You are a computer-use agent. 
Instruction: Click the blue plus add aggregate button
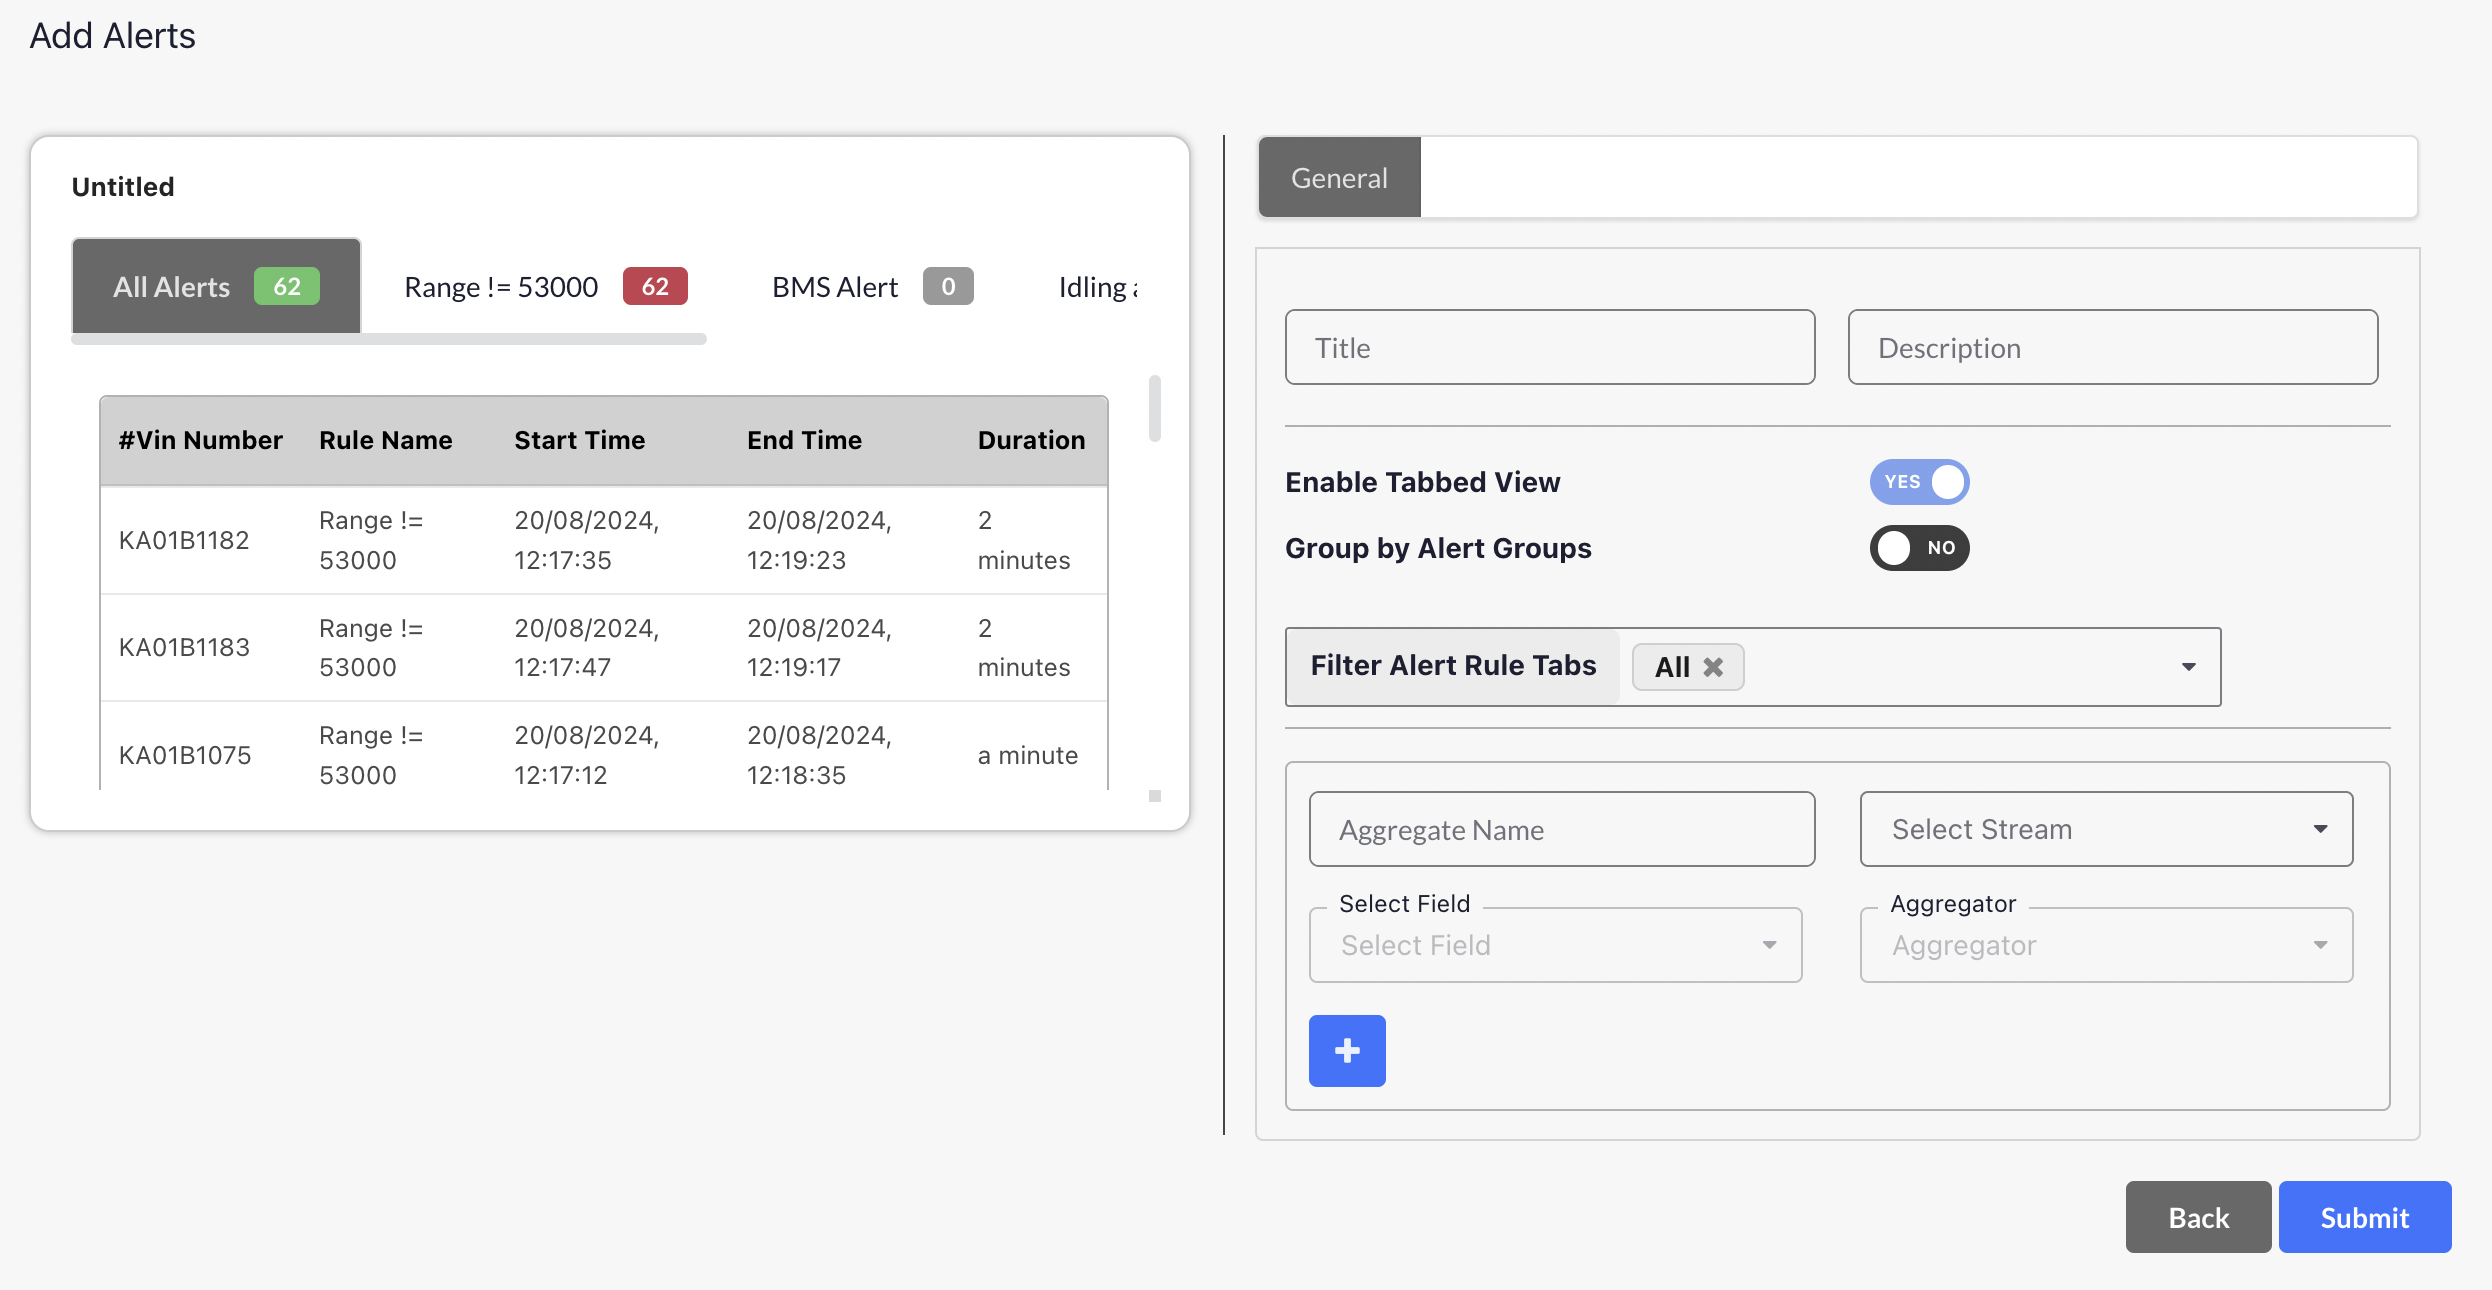(x=1346, y=1050)
